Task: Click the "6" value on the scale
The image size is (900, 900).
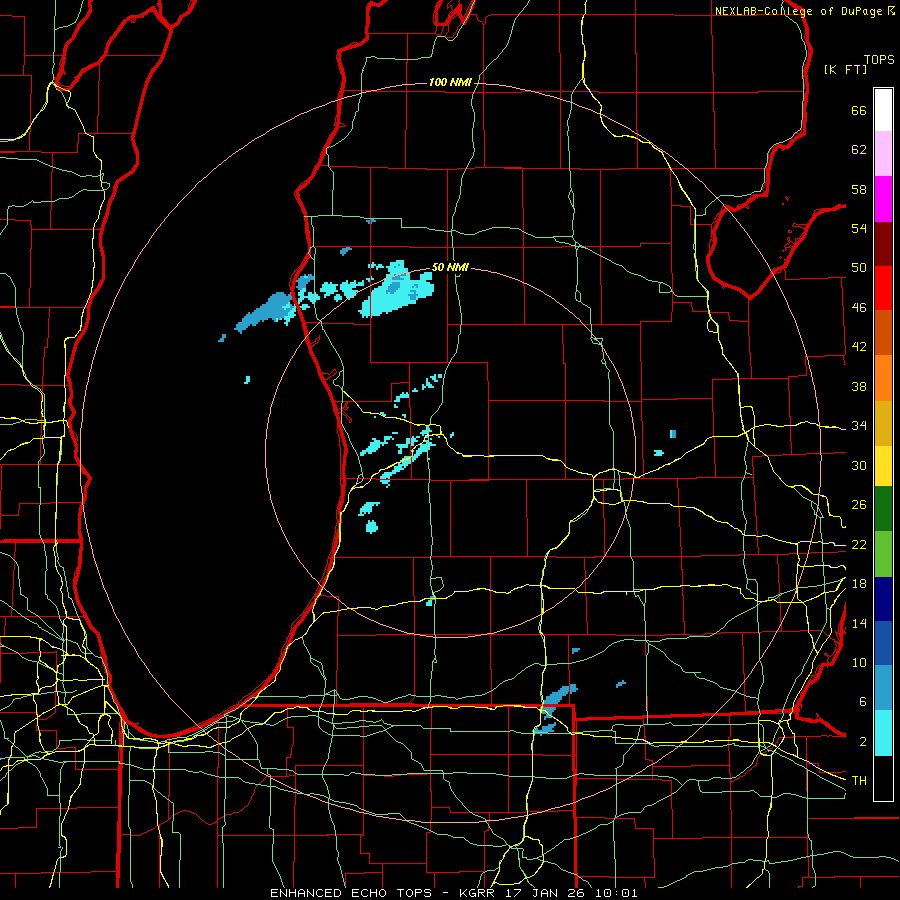Action: coord(862,702)
